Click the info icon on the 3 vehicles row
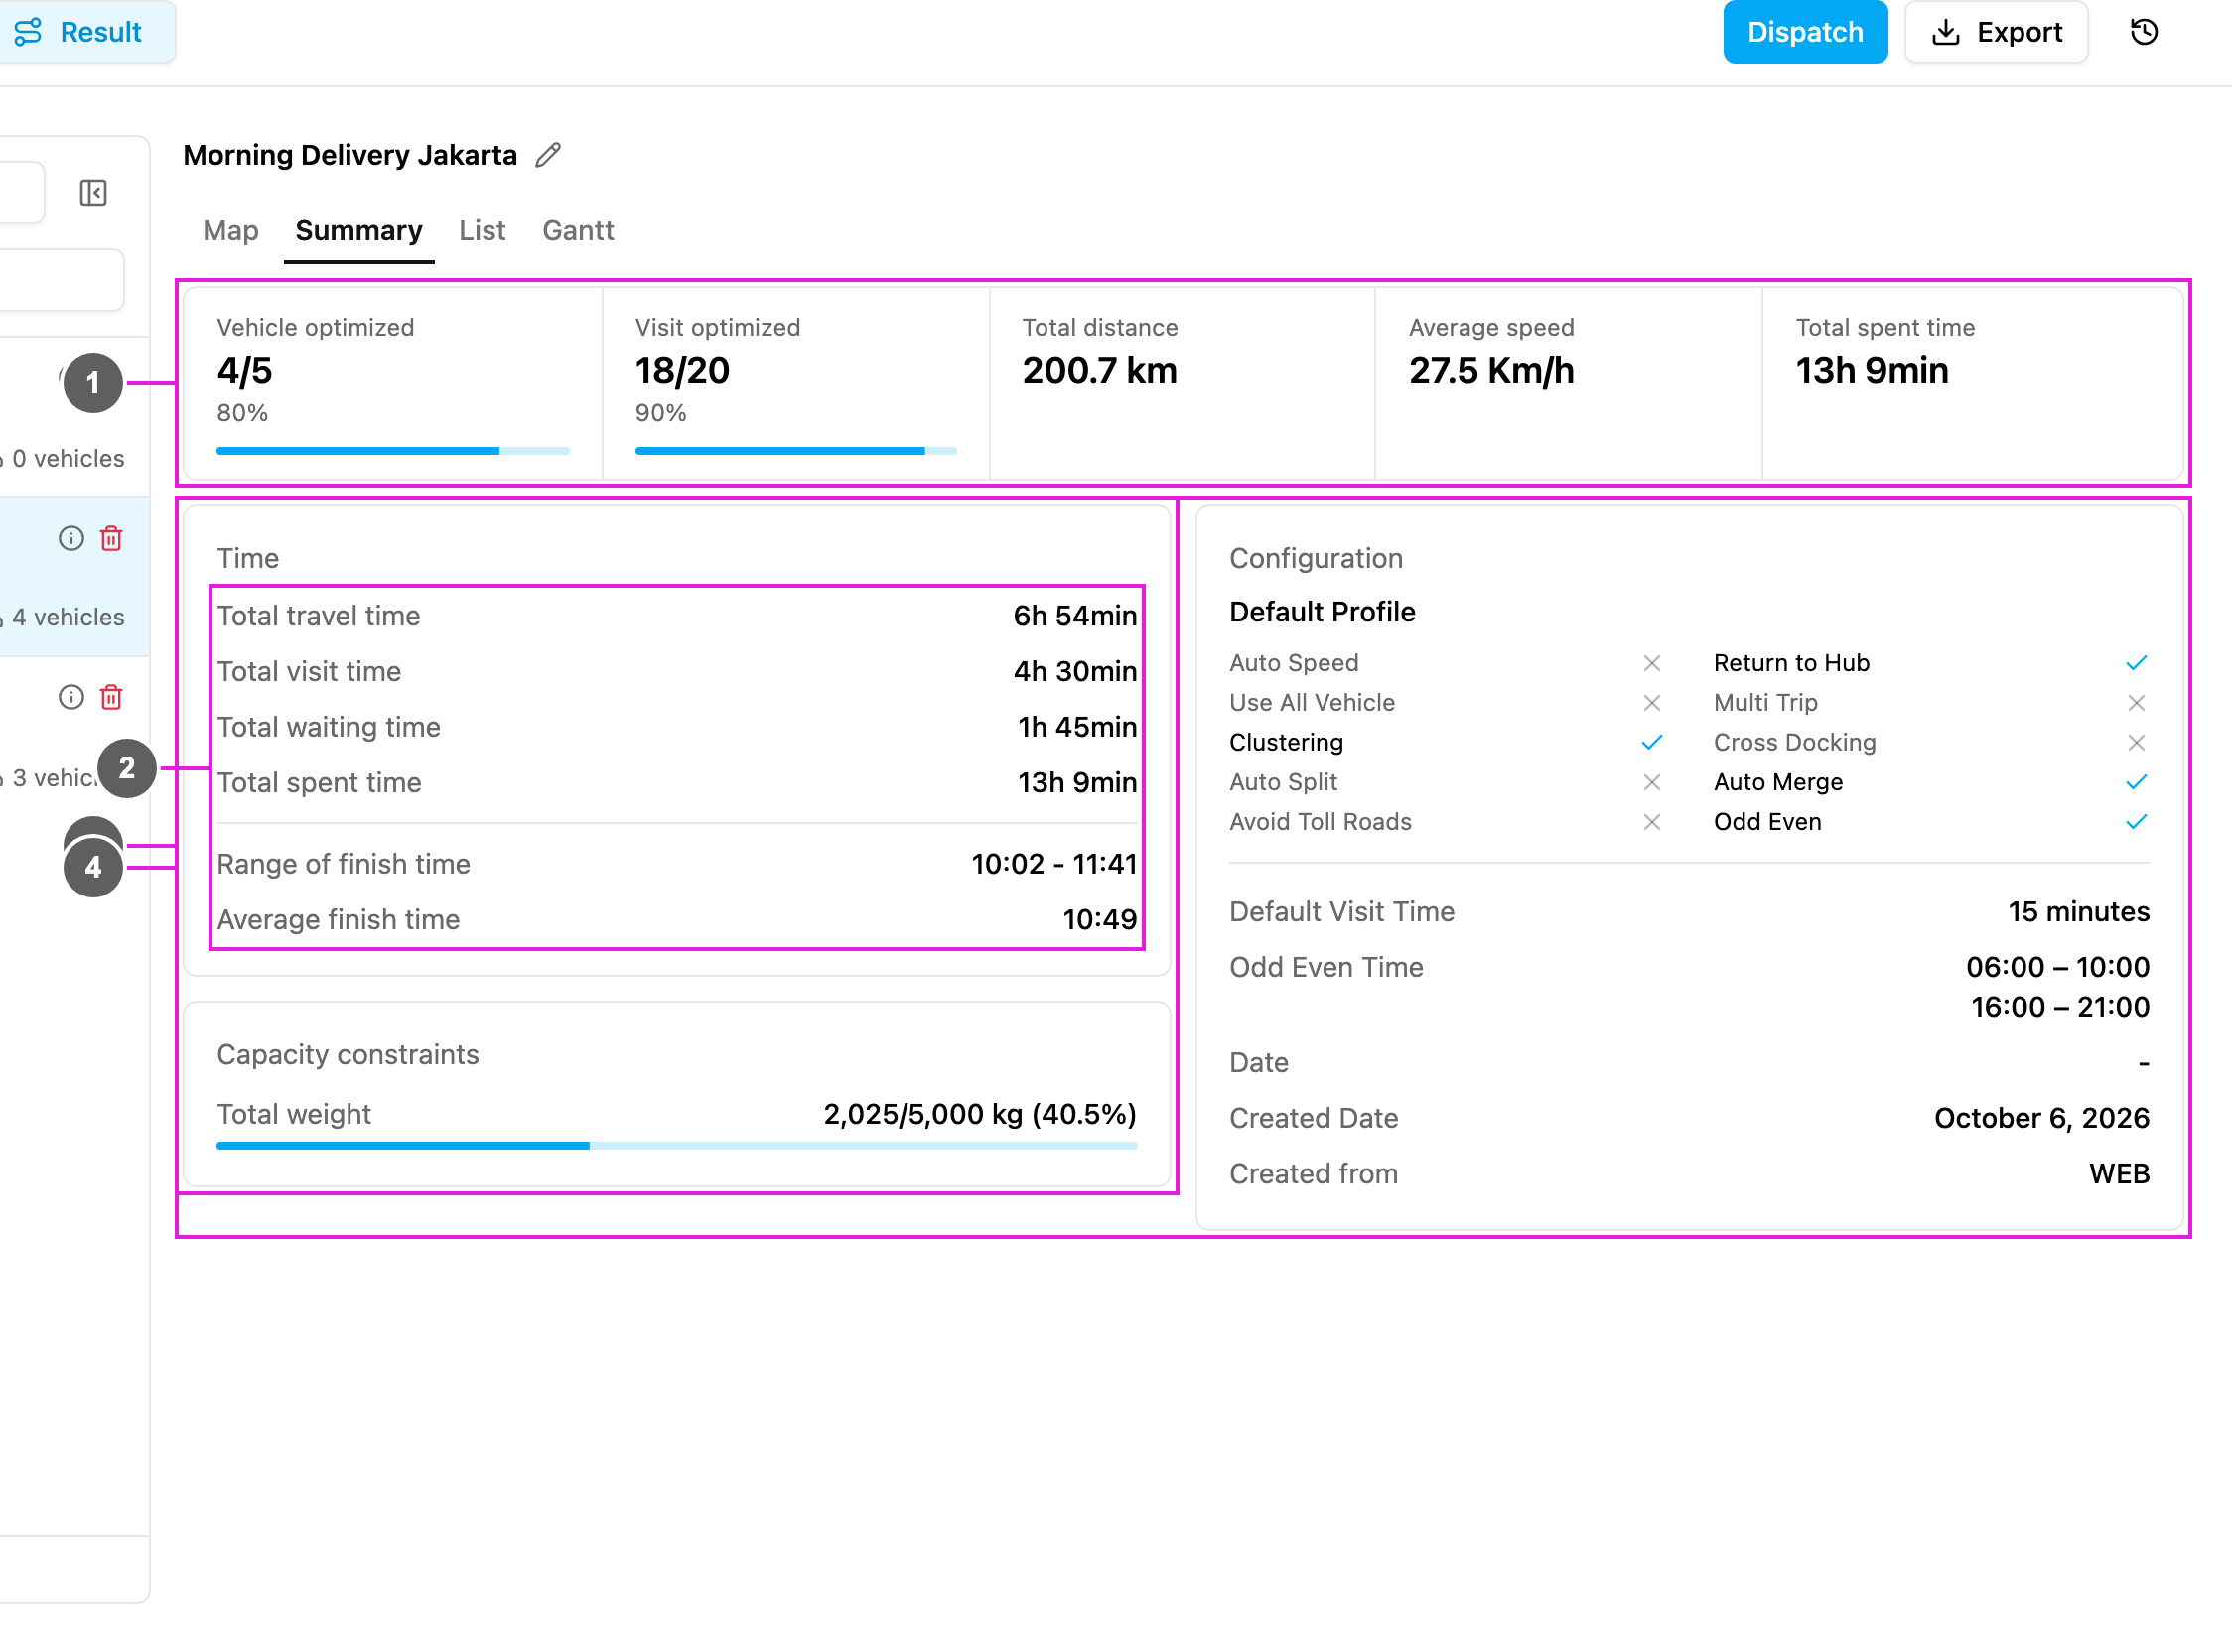Image resolution: width=2232 pixels, height=1652 pixels. (x=71, y=697)
